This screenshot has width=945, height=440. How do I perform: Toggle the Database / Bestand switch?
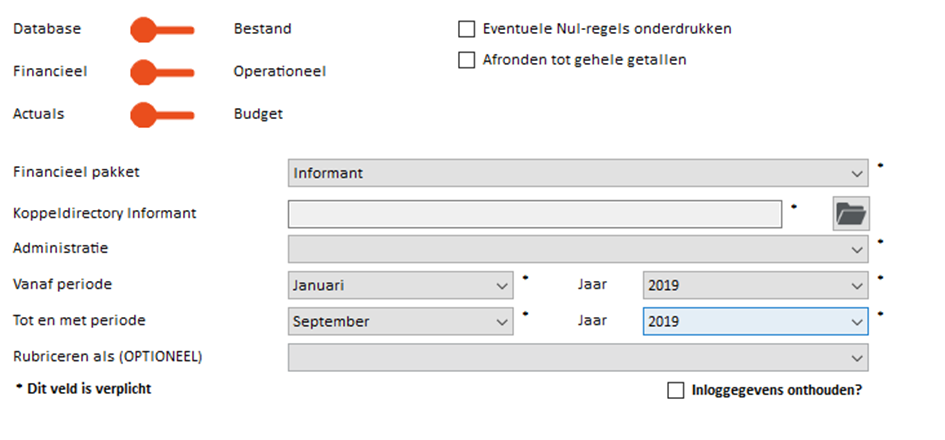pyautogui.click(x=162, y=30)
